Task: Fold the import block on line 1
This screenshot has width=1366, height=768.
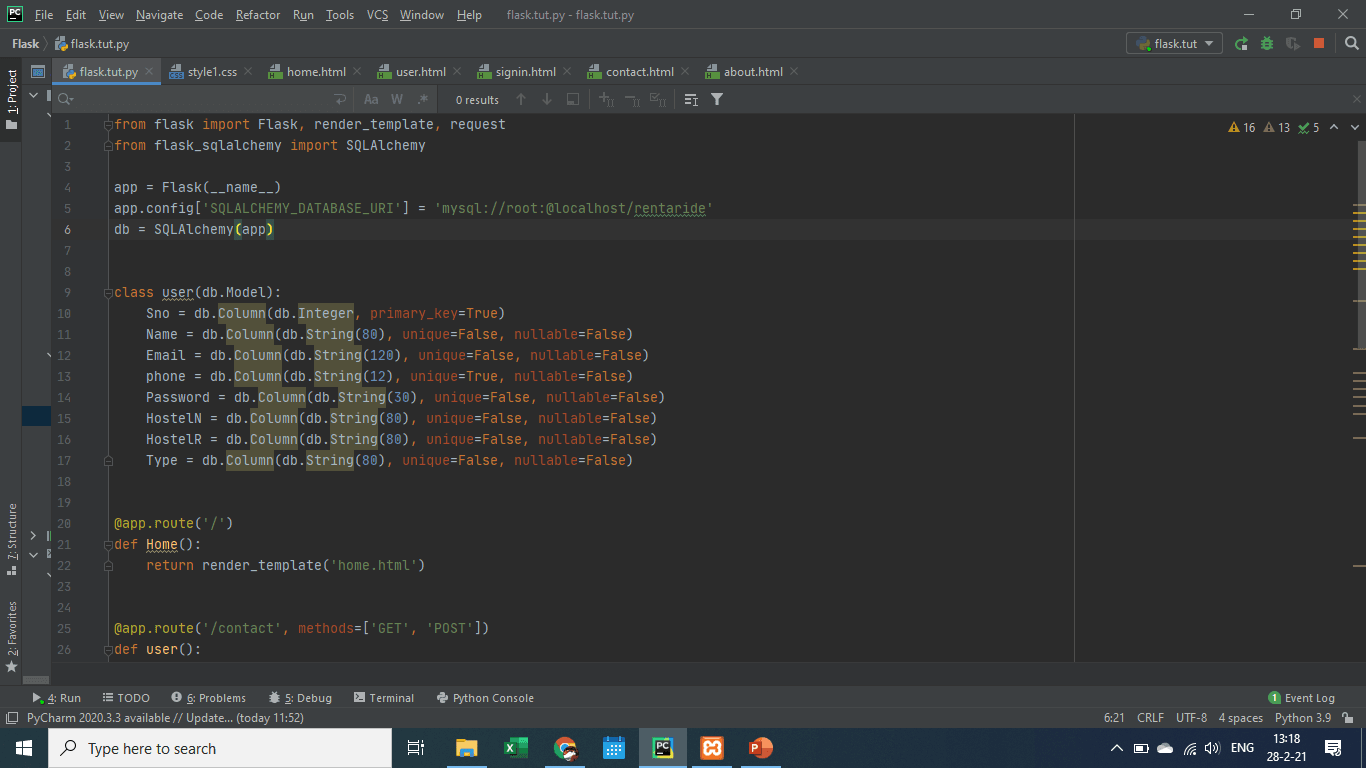Action: 107,125
